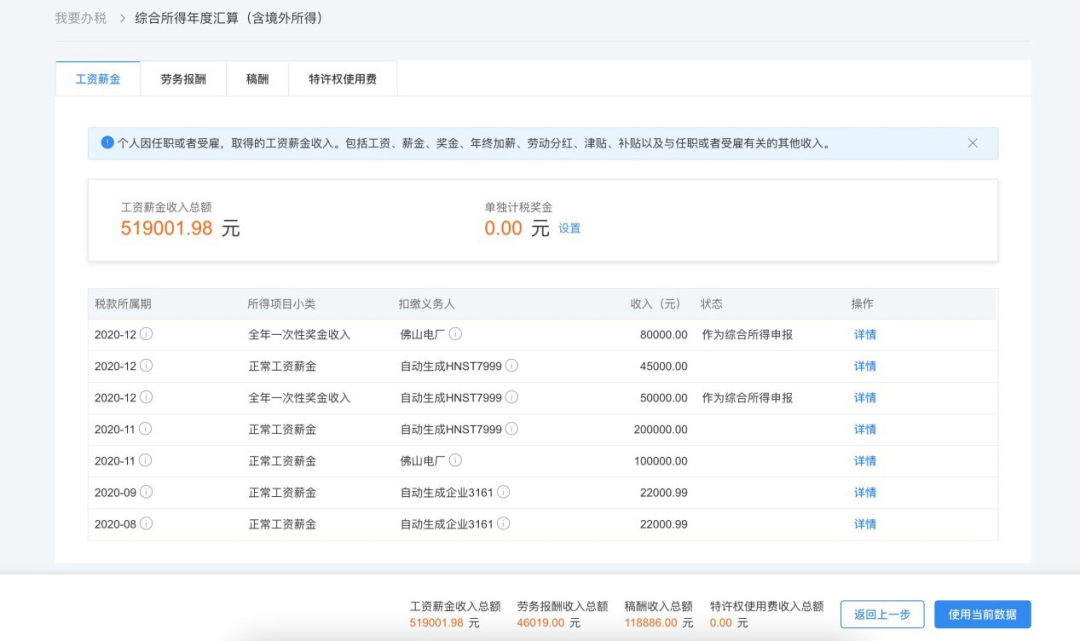The height and width of the screenshot is (641, 1080).
Task: Open 详情 for the 45000.00 row
Action: pyautogui.click(x=865, y=366)
